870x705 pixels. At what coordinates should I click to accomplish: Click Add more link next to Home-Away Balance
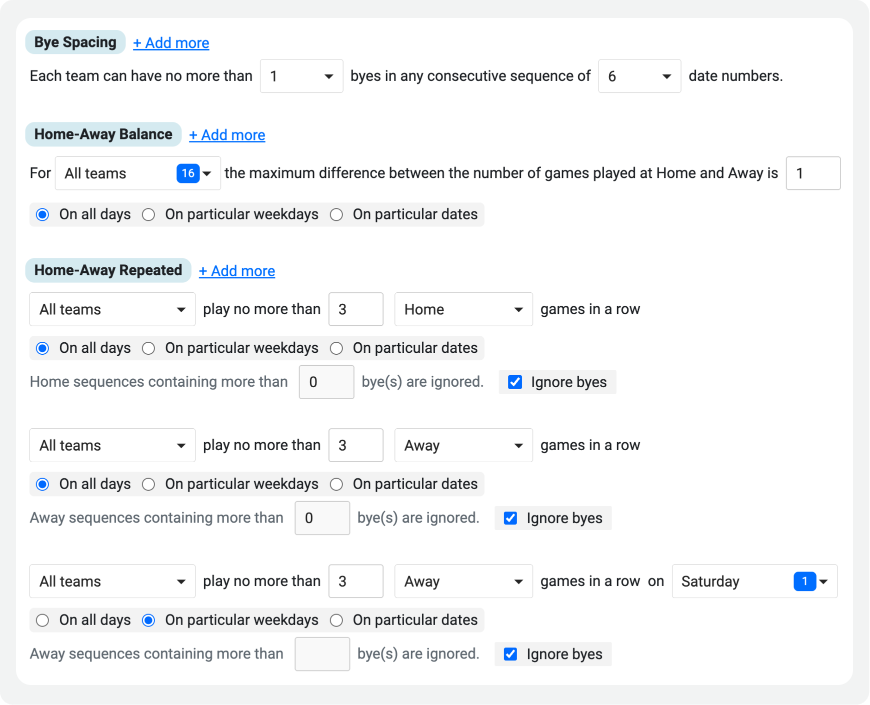point(227,135)
